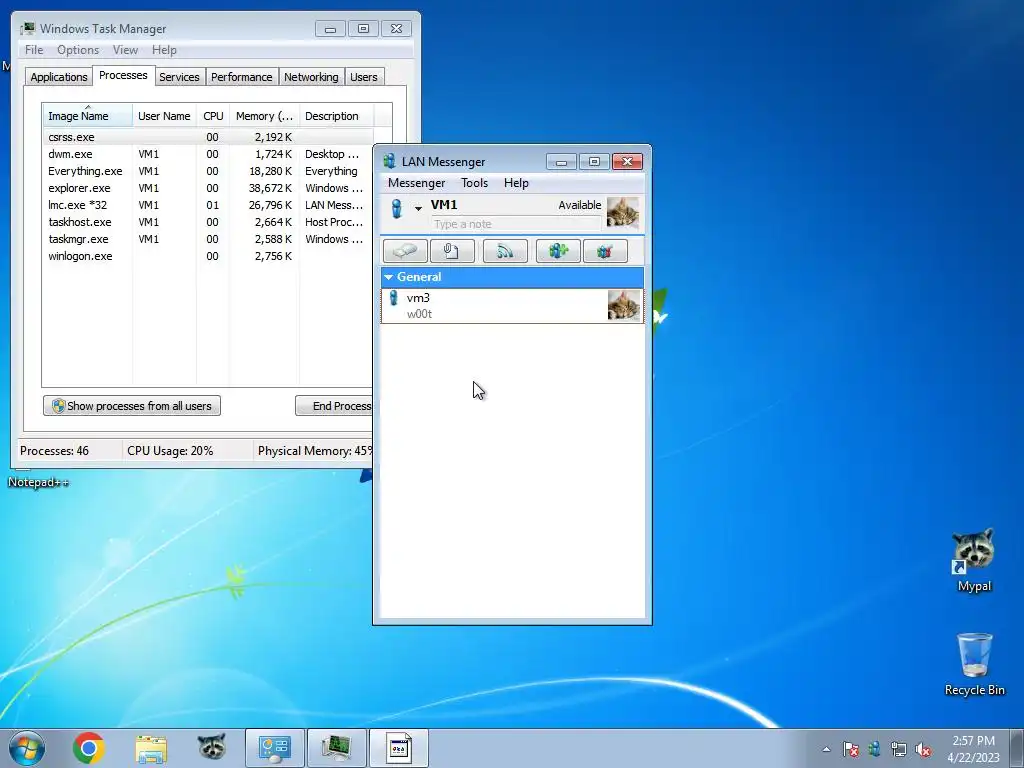Click the Send File paperclip button
The image size is (1024, 768).
pos(452,251)
